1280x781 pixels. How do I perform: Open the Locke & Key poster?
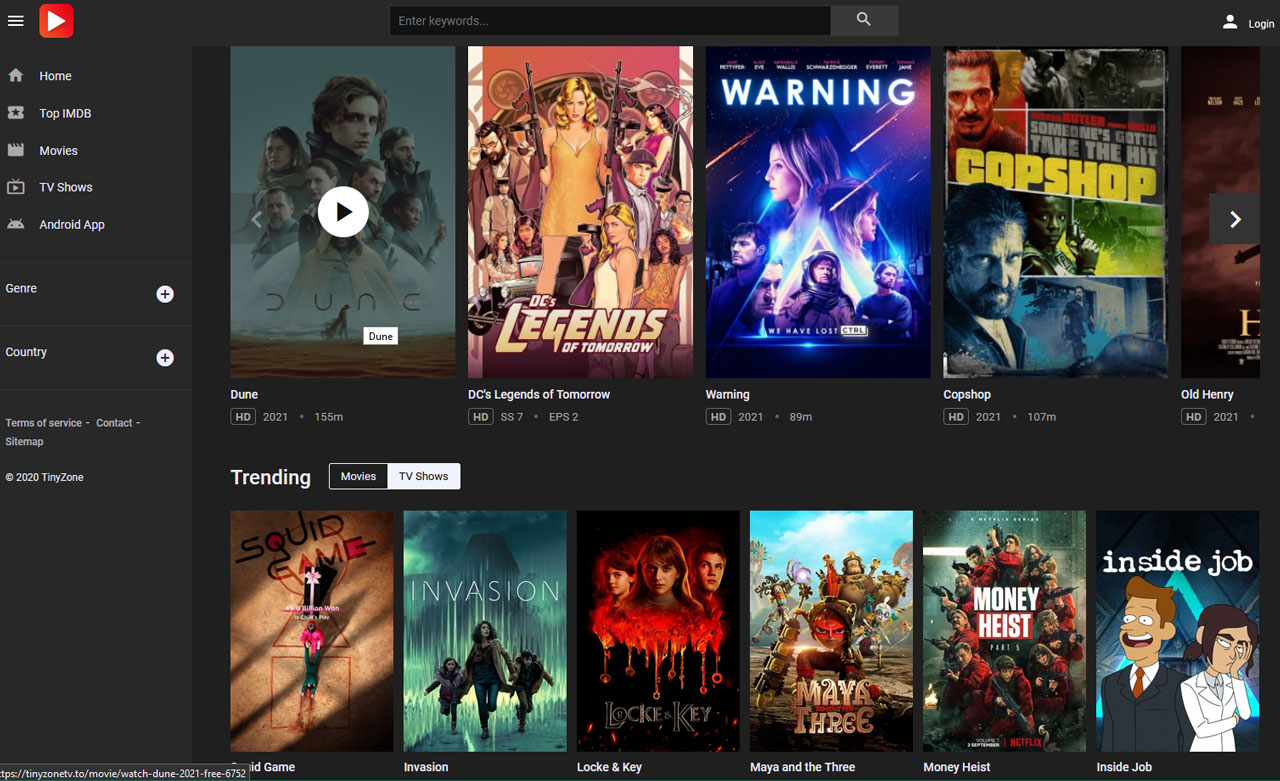[658, 631]
